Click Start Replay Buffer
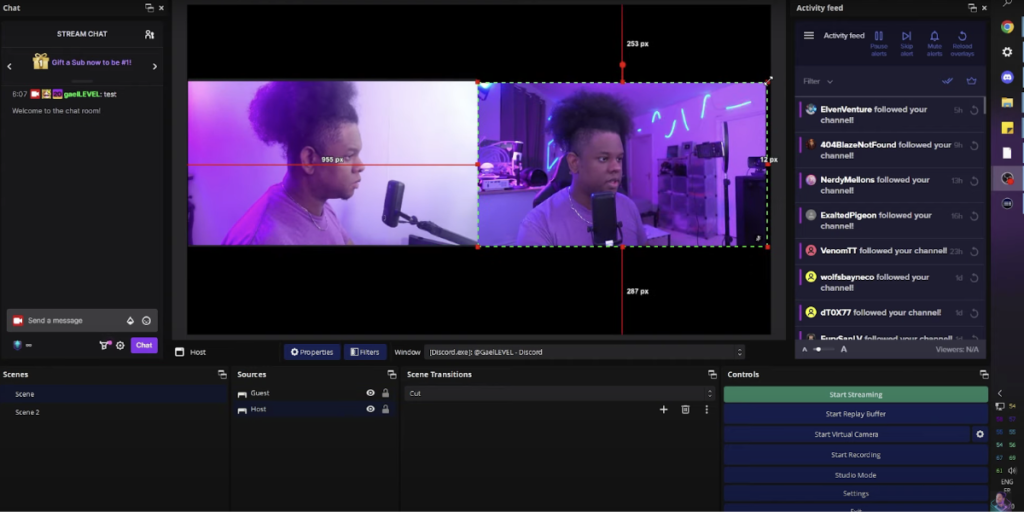Screen dimensions: 1024x512 point(856,414)
